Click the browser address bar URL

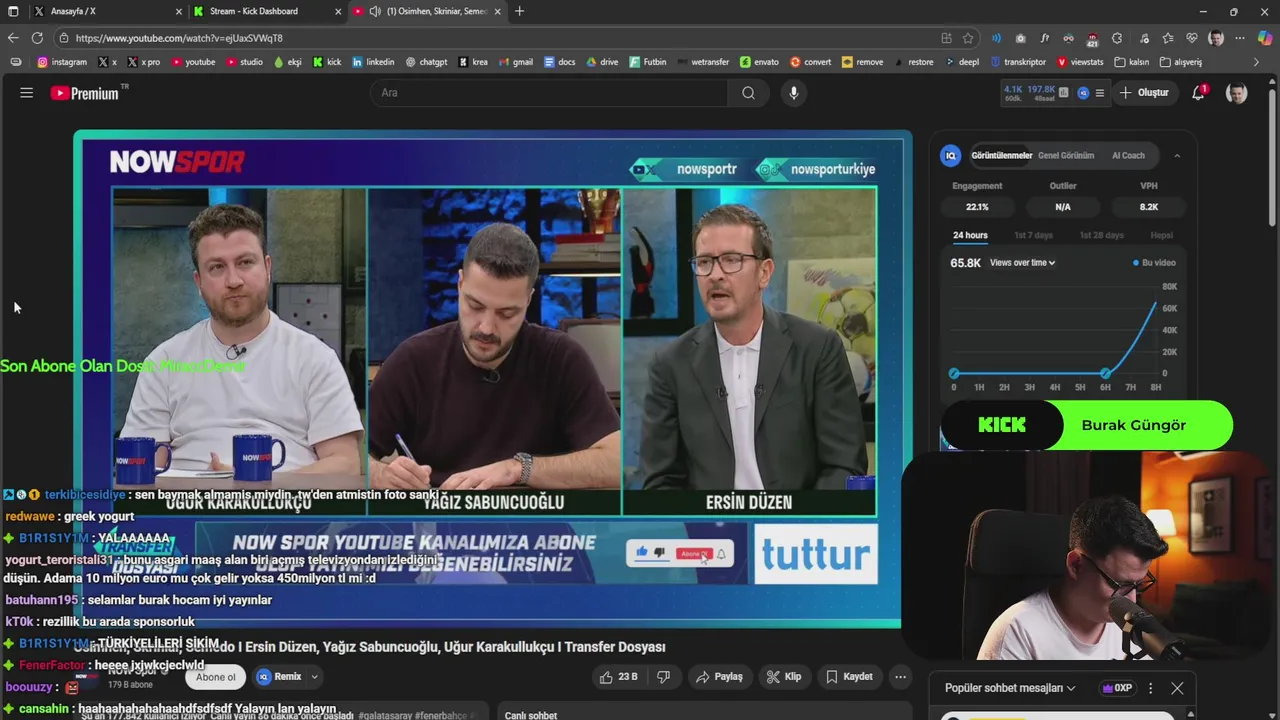[179, 38]
